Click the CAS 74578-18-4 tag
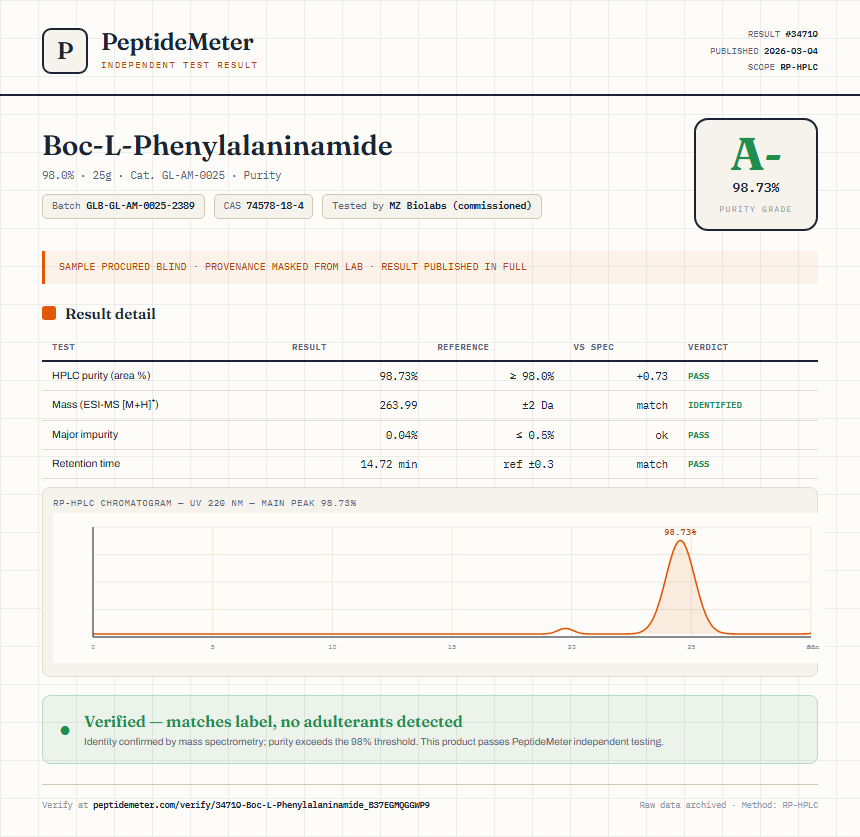 [263, 206]
